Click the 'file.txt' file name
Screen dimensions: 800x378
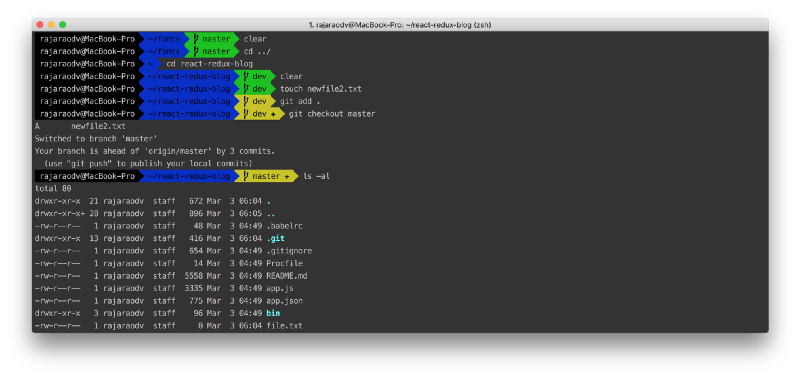[285, 325]
